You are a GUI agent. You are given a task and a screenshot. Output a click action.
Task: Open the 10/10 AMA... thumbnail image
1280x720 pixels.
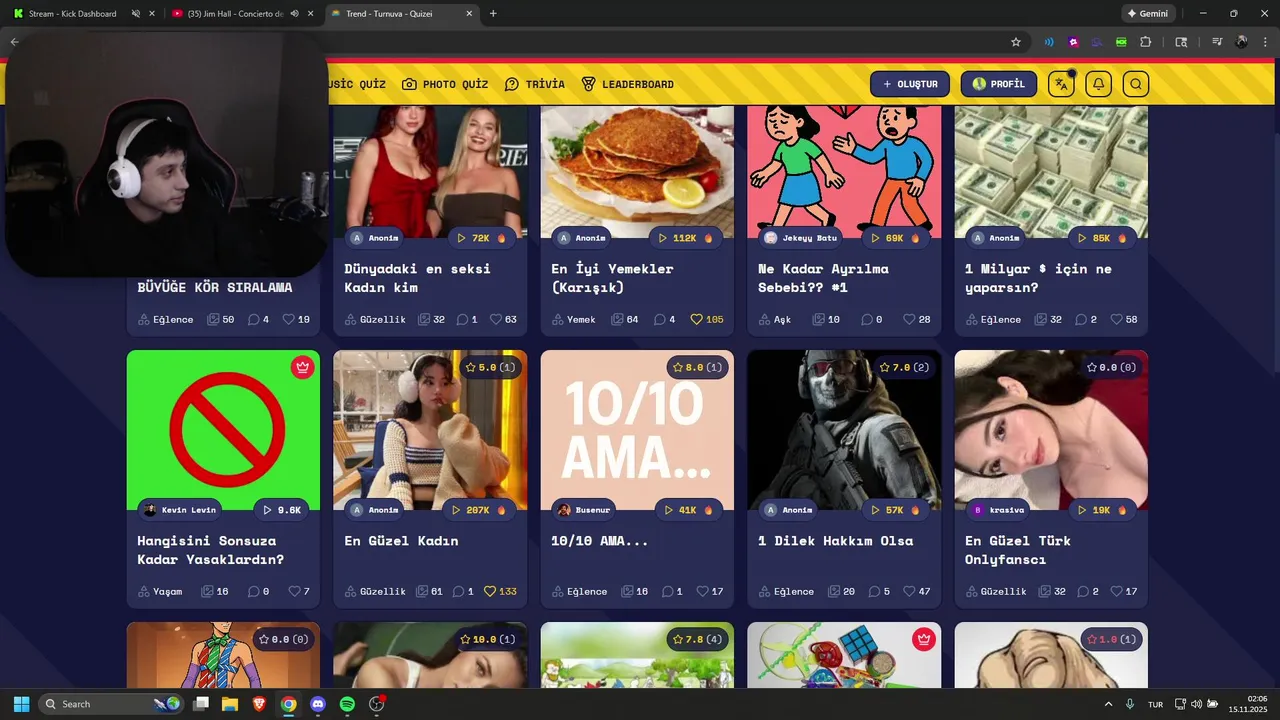click(x=637, y=430)
